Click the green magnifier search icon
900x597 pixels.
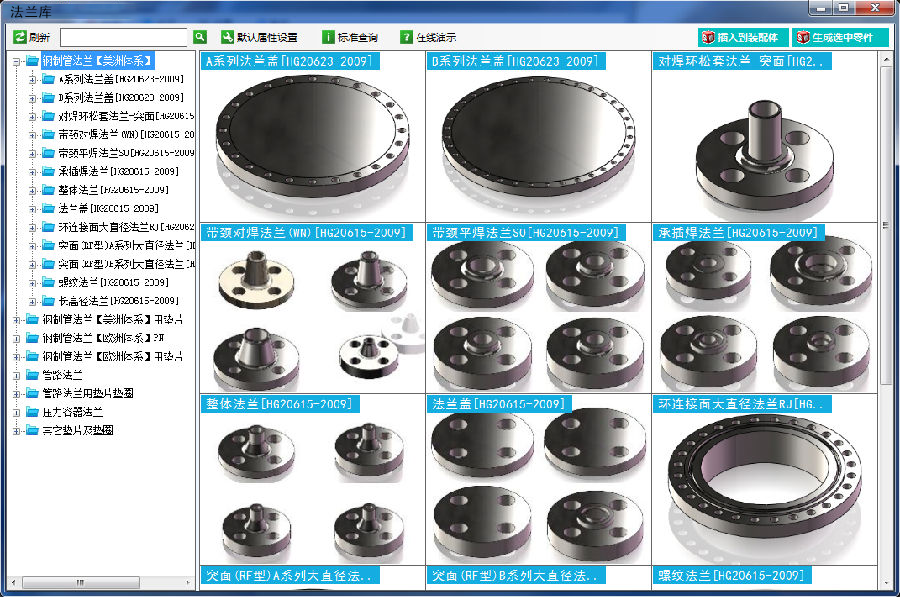(x=200, y=37)
